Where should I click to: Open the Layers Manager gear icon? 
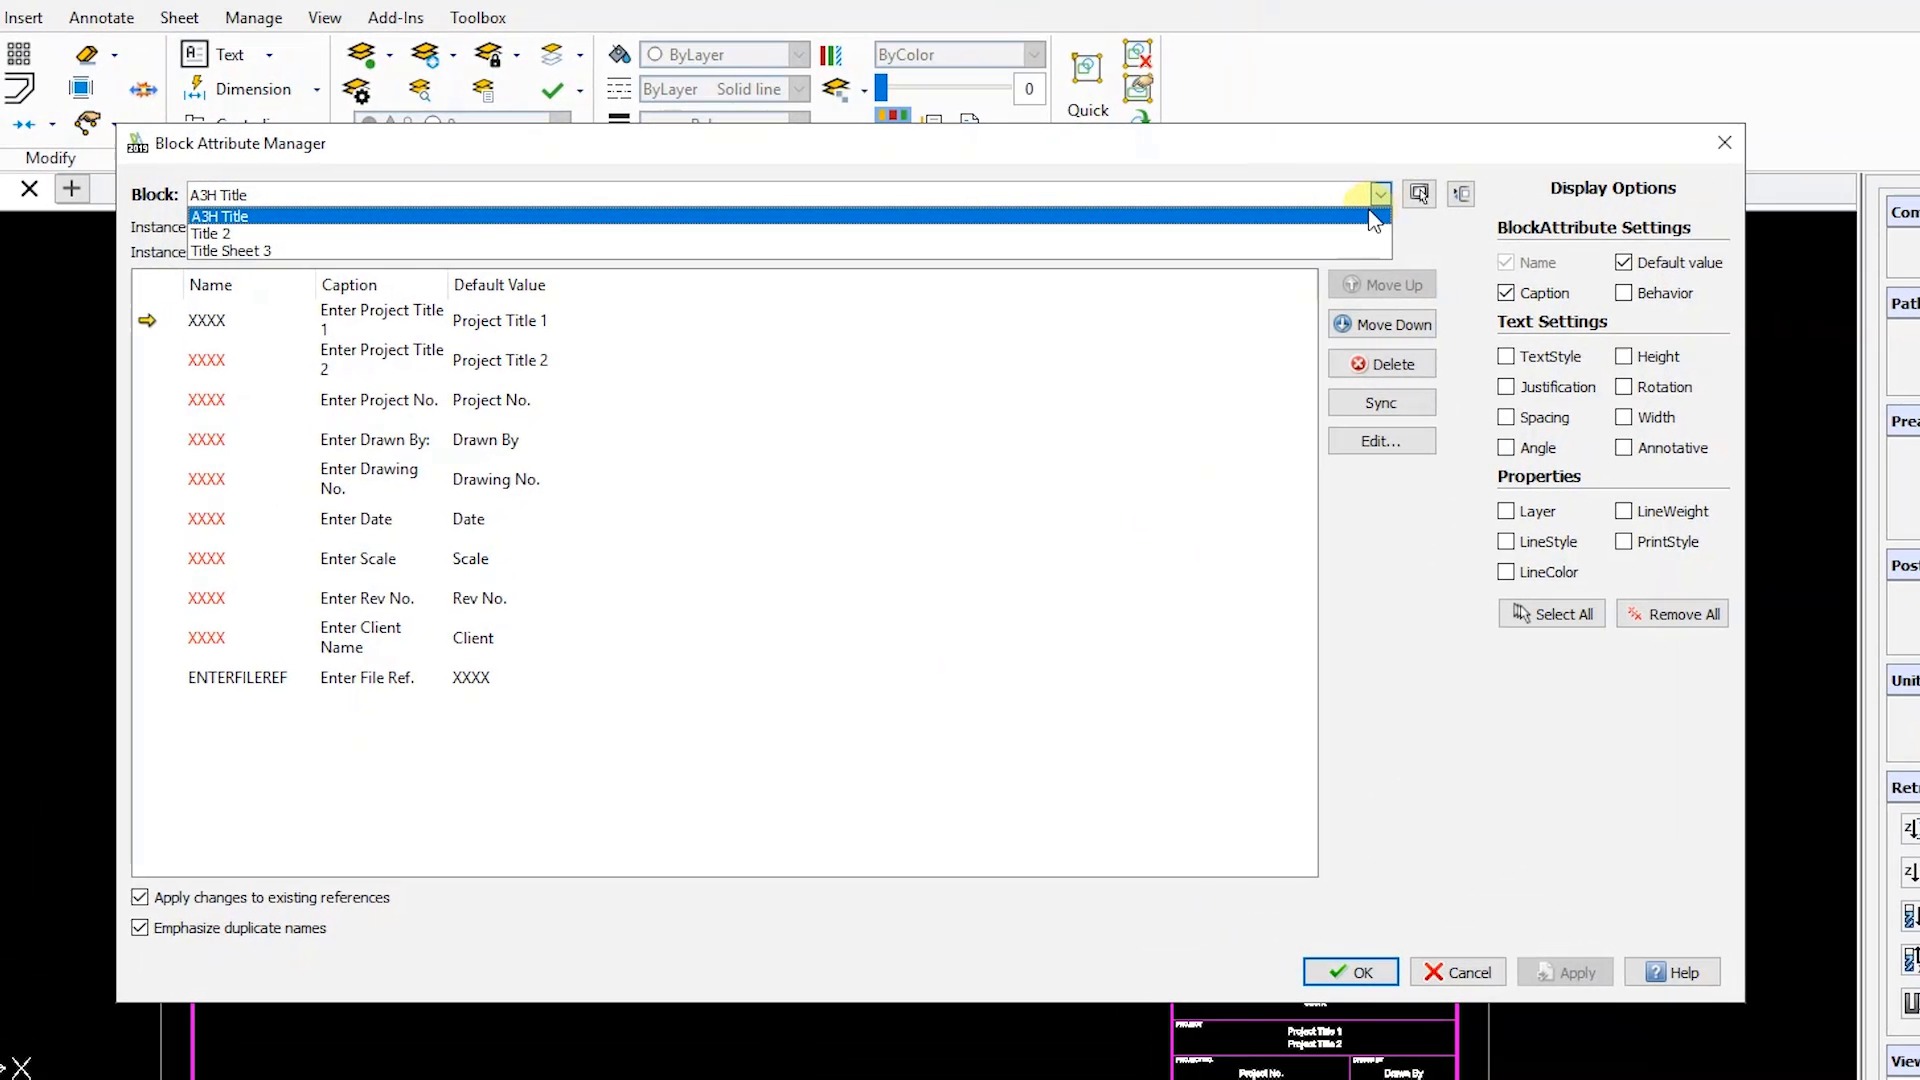tap(357, 91)
